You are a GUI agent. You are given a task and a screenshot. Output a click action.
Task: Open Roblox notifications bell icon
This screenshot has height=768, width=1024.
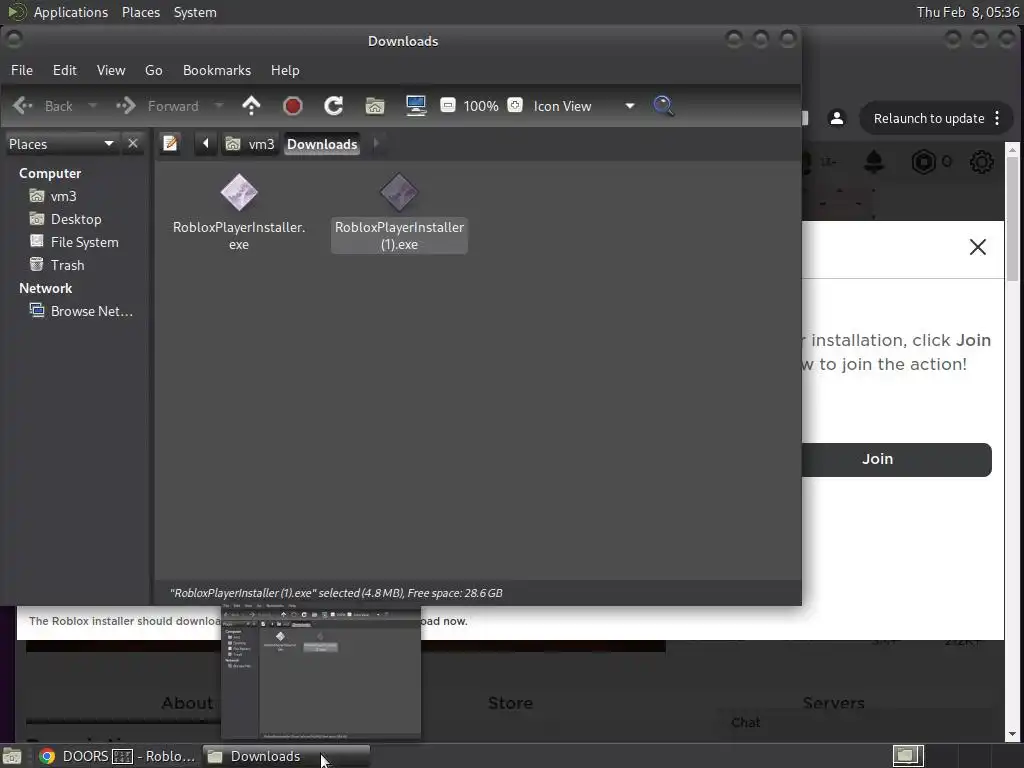(x=874, y=162)
